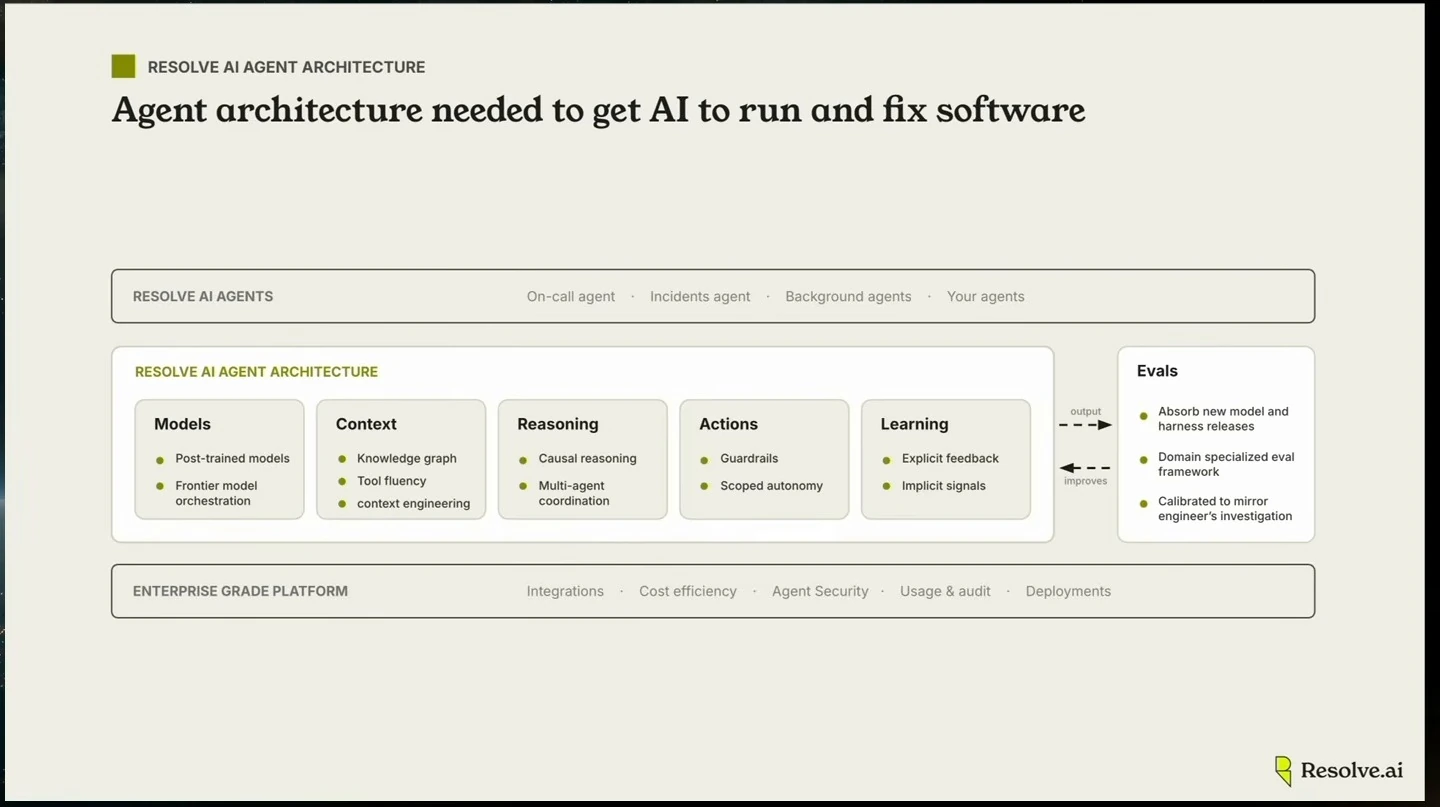Click 'Background agents'

(848, 296)
